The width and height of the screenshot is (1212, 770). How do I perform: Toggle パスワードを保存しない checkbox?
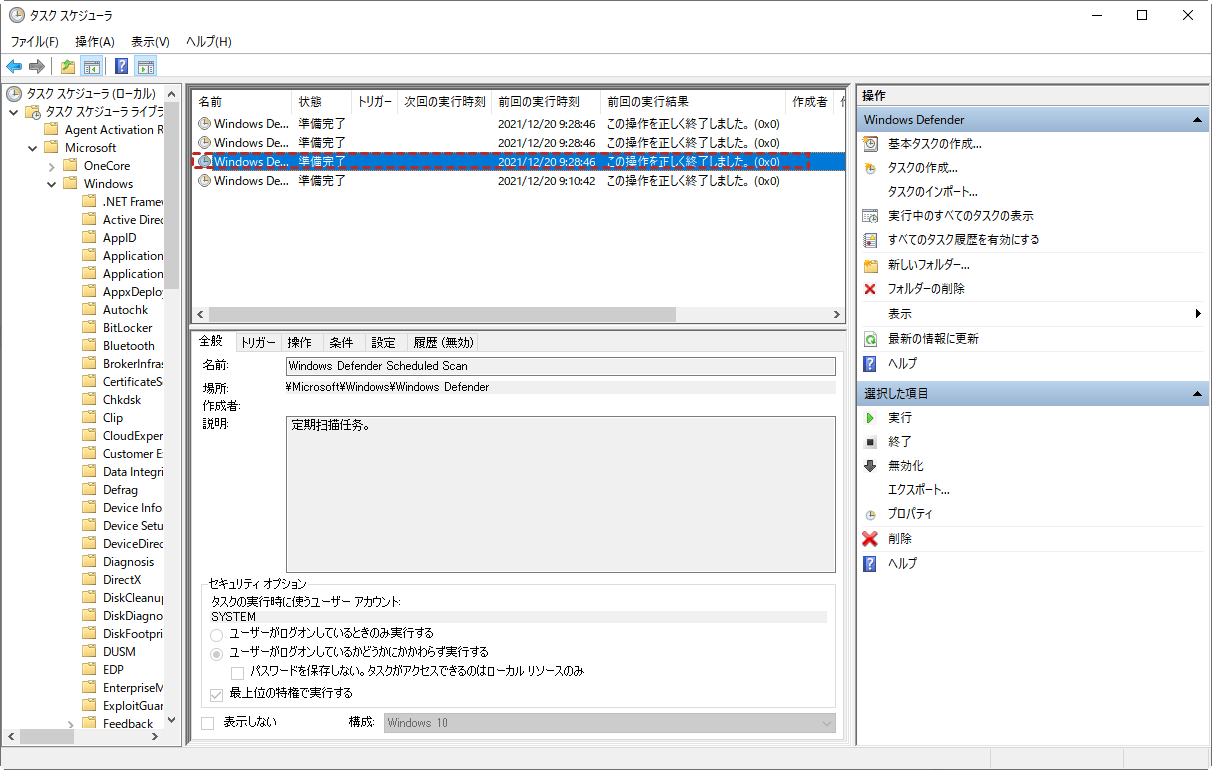click(x=238, y=672)
